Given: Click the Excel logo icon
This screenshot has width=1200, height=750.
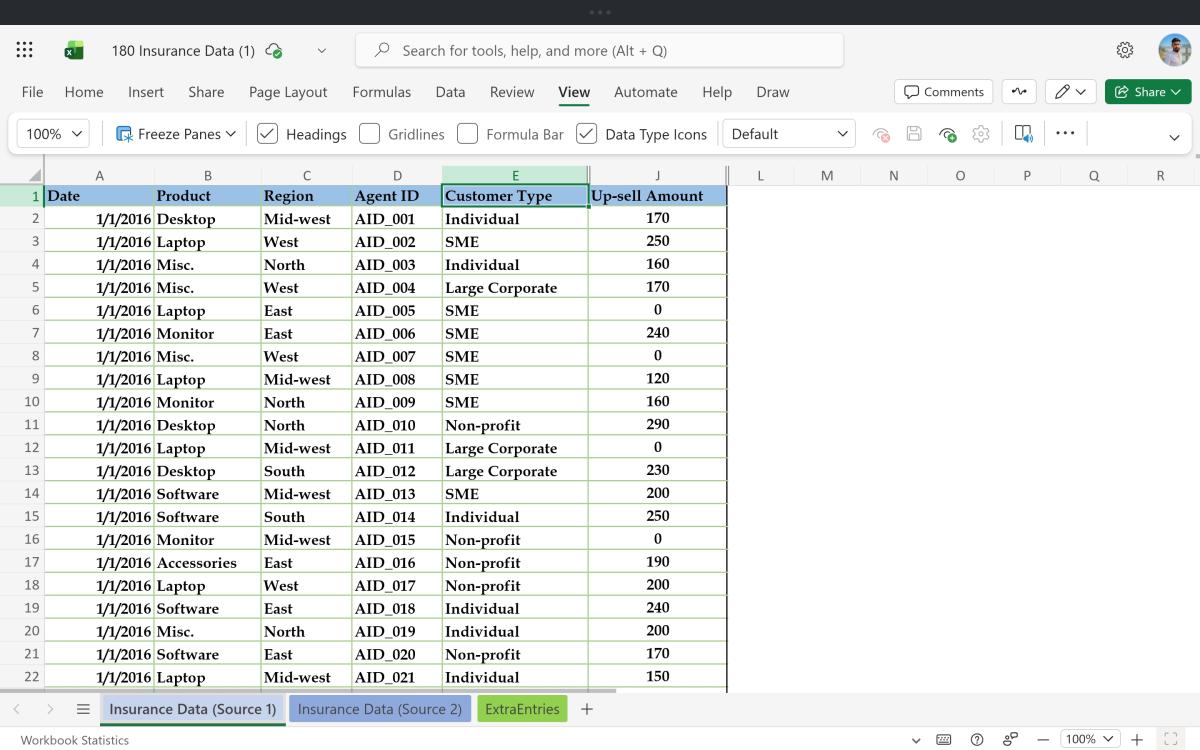Looking at the screenshot, I should click(74, 51).
